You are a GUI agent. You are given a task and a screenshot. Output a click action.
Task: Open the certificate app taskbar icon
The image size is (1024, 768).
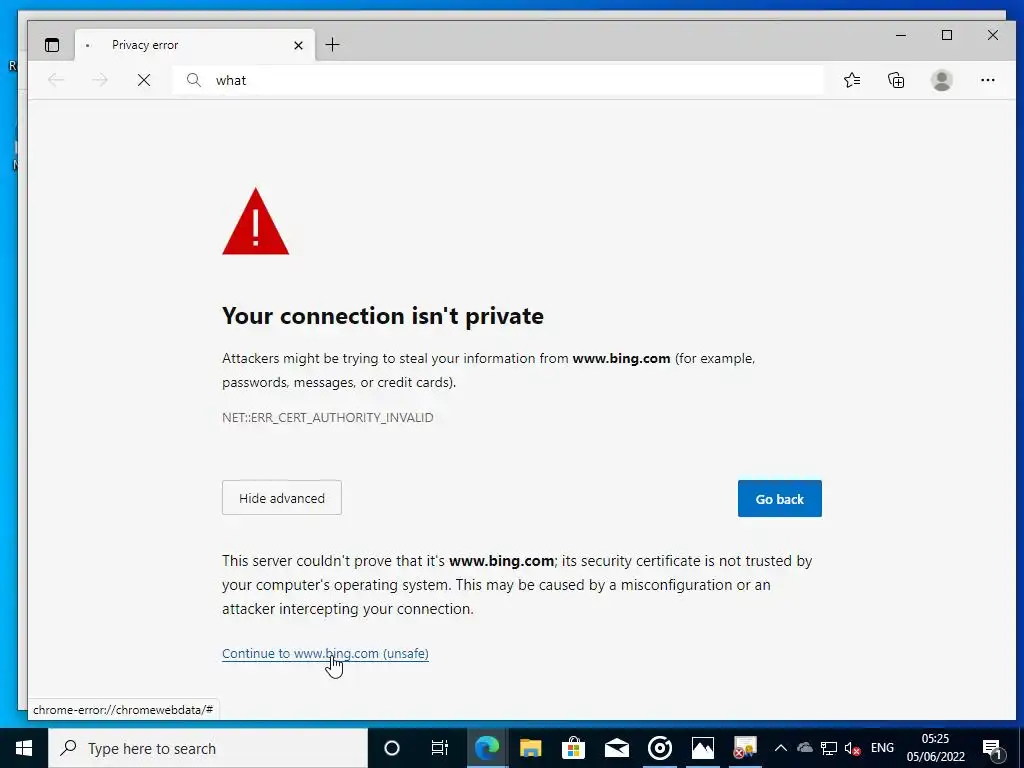744,748
